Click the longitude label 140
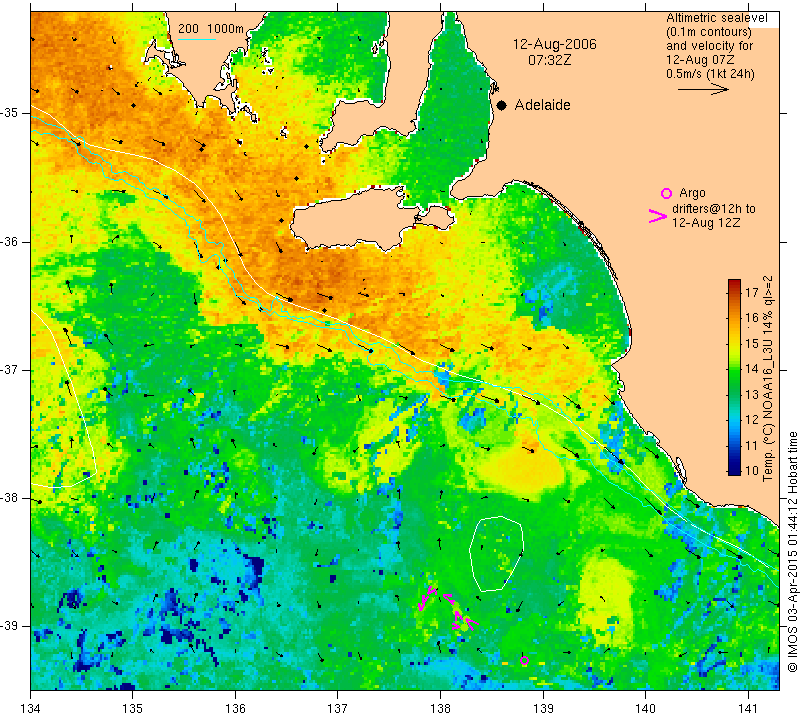800x720 pixels. tap(645, 709)
